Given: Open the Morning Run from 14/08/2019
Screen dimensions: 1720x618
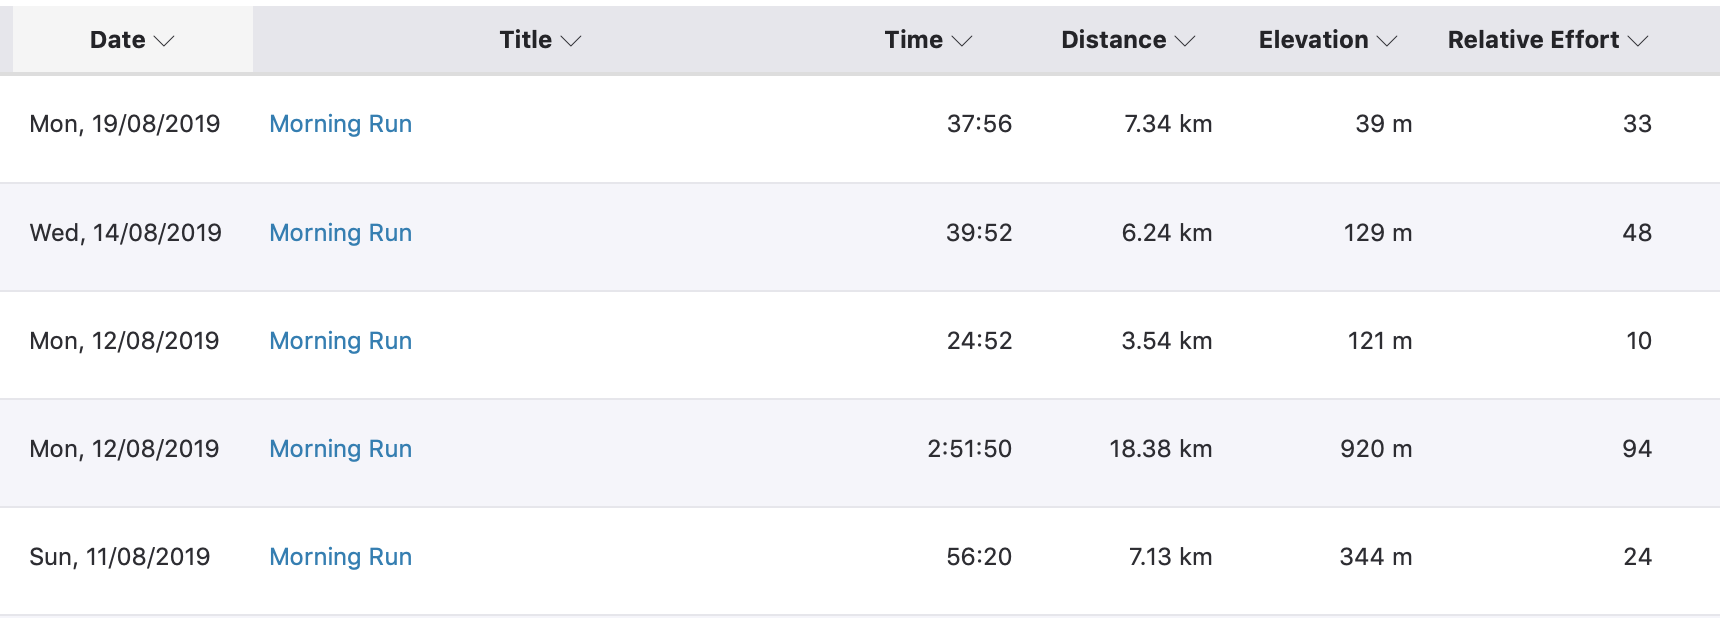Looking at the screenshot, I should [x=340, y=233].
